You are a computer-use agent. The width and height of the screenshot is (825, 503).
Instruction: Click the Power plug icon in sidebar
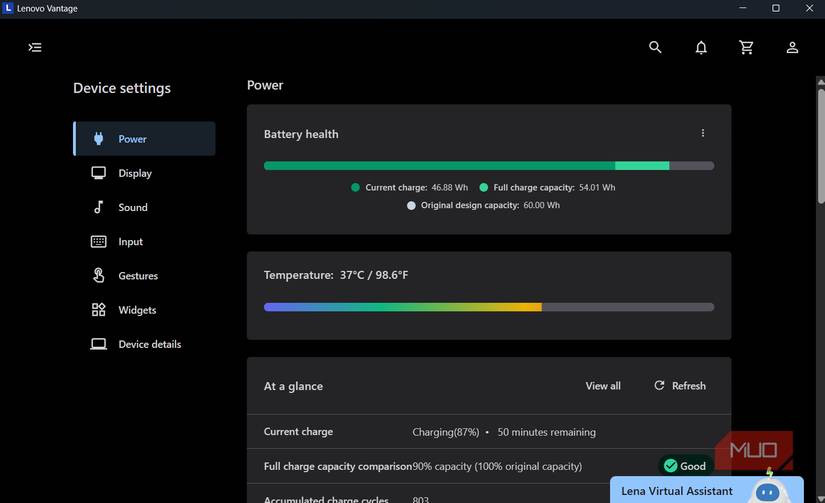98,139
